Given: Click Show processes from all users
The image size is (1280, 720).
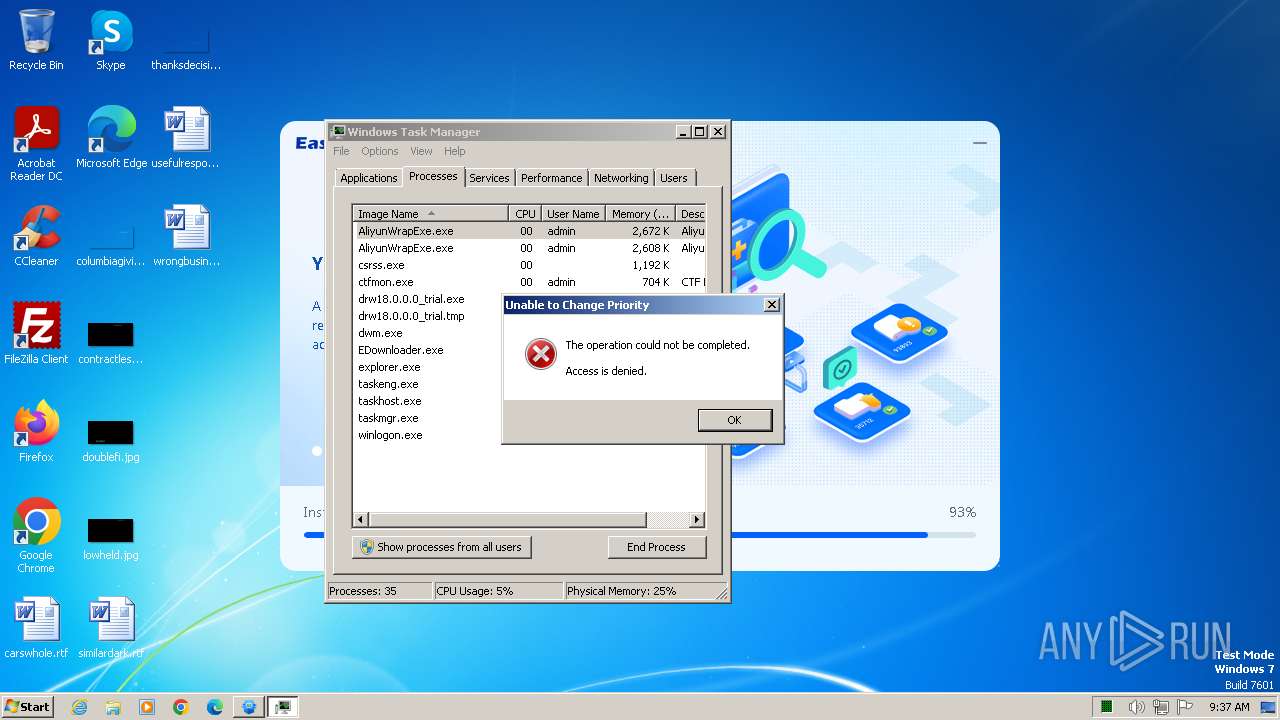Looking at the screenshot, I should 442,547.
